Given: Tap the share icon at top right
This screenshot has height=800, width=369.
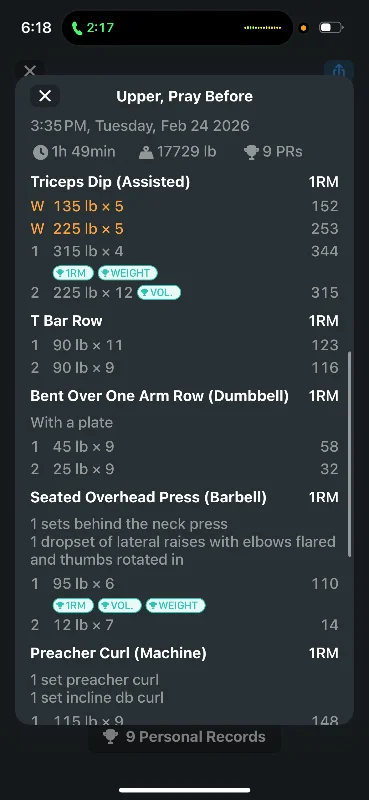Looking at the screenshot, I should click(x=339, y=70).
